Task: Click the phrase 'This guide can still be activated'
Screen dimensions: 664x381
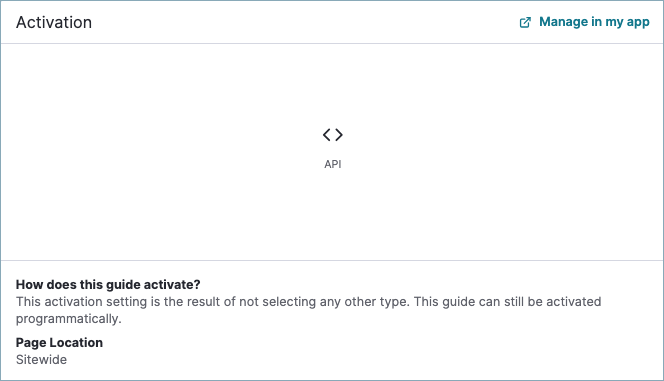Action: [507, 302]
